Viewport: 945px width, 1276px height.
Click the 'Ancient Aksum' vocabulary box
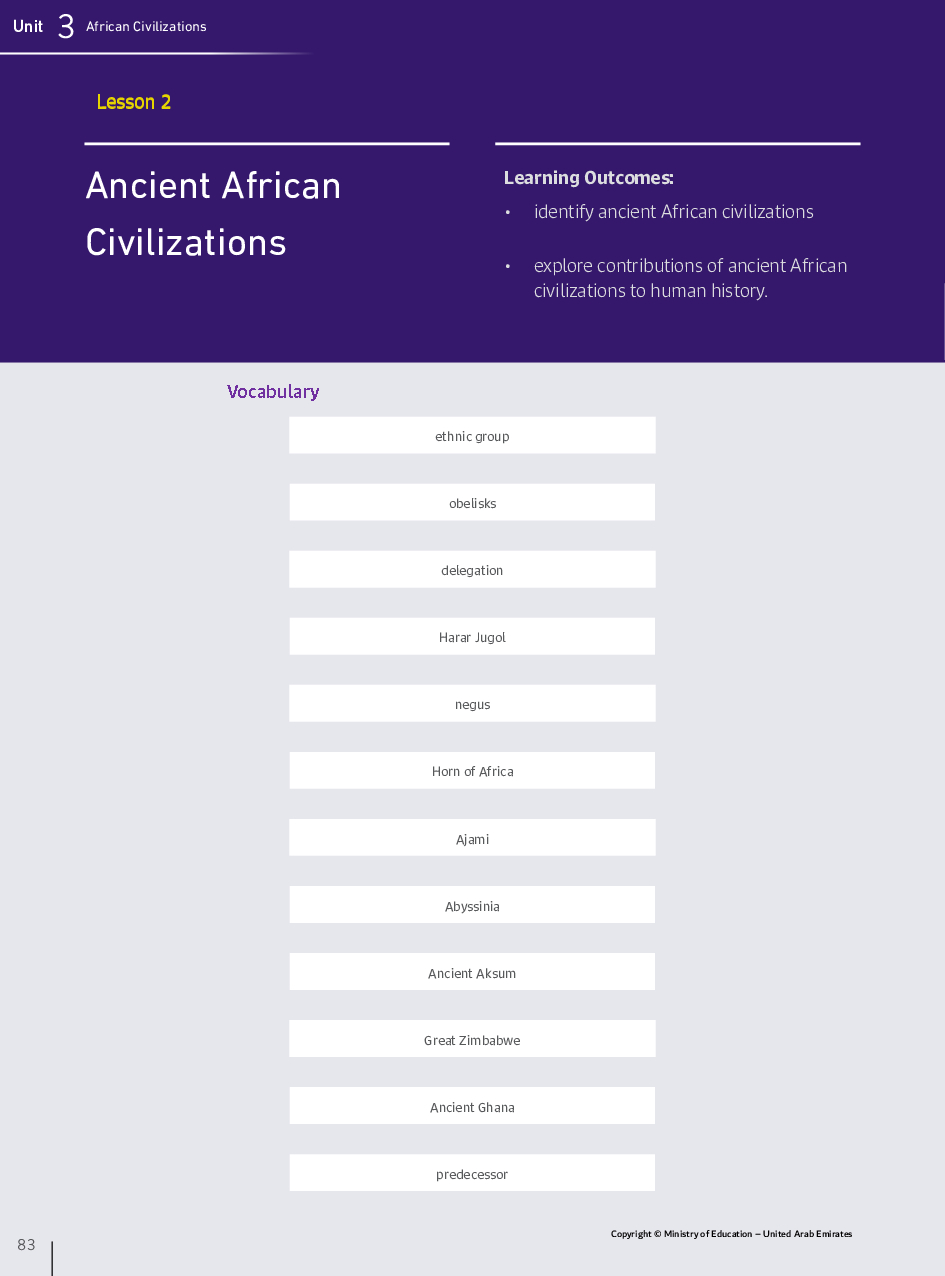pyautogui.click(x=472, y=972)
